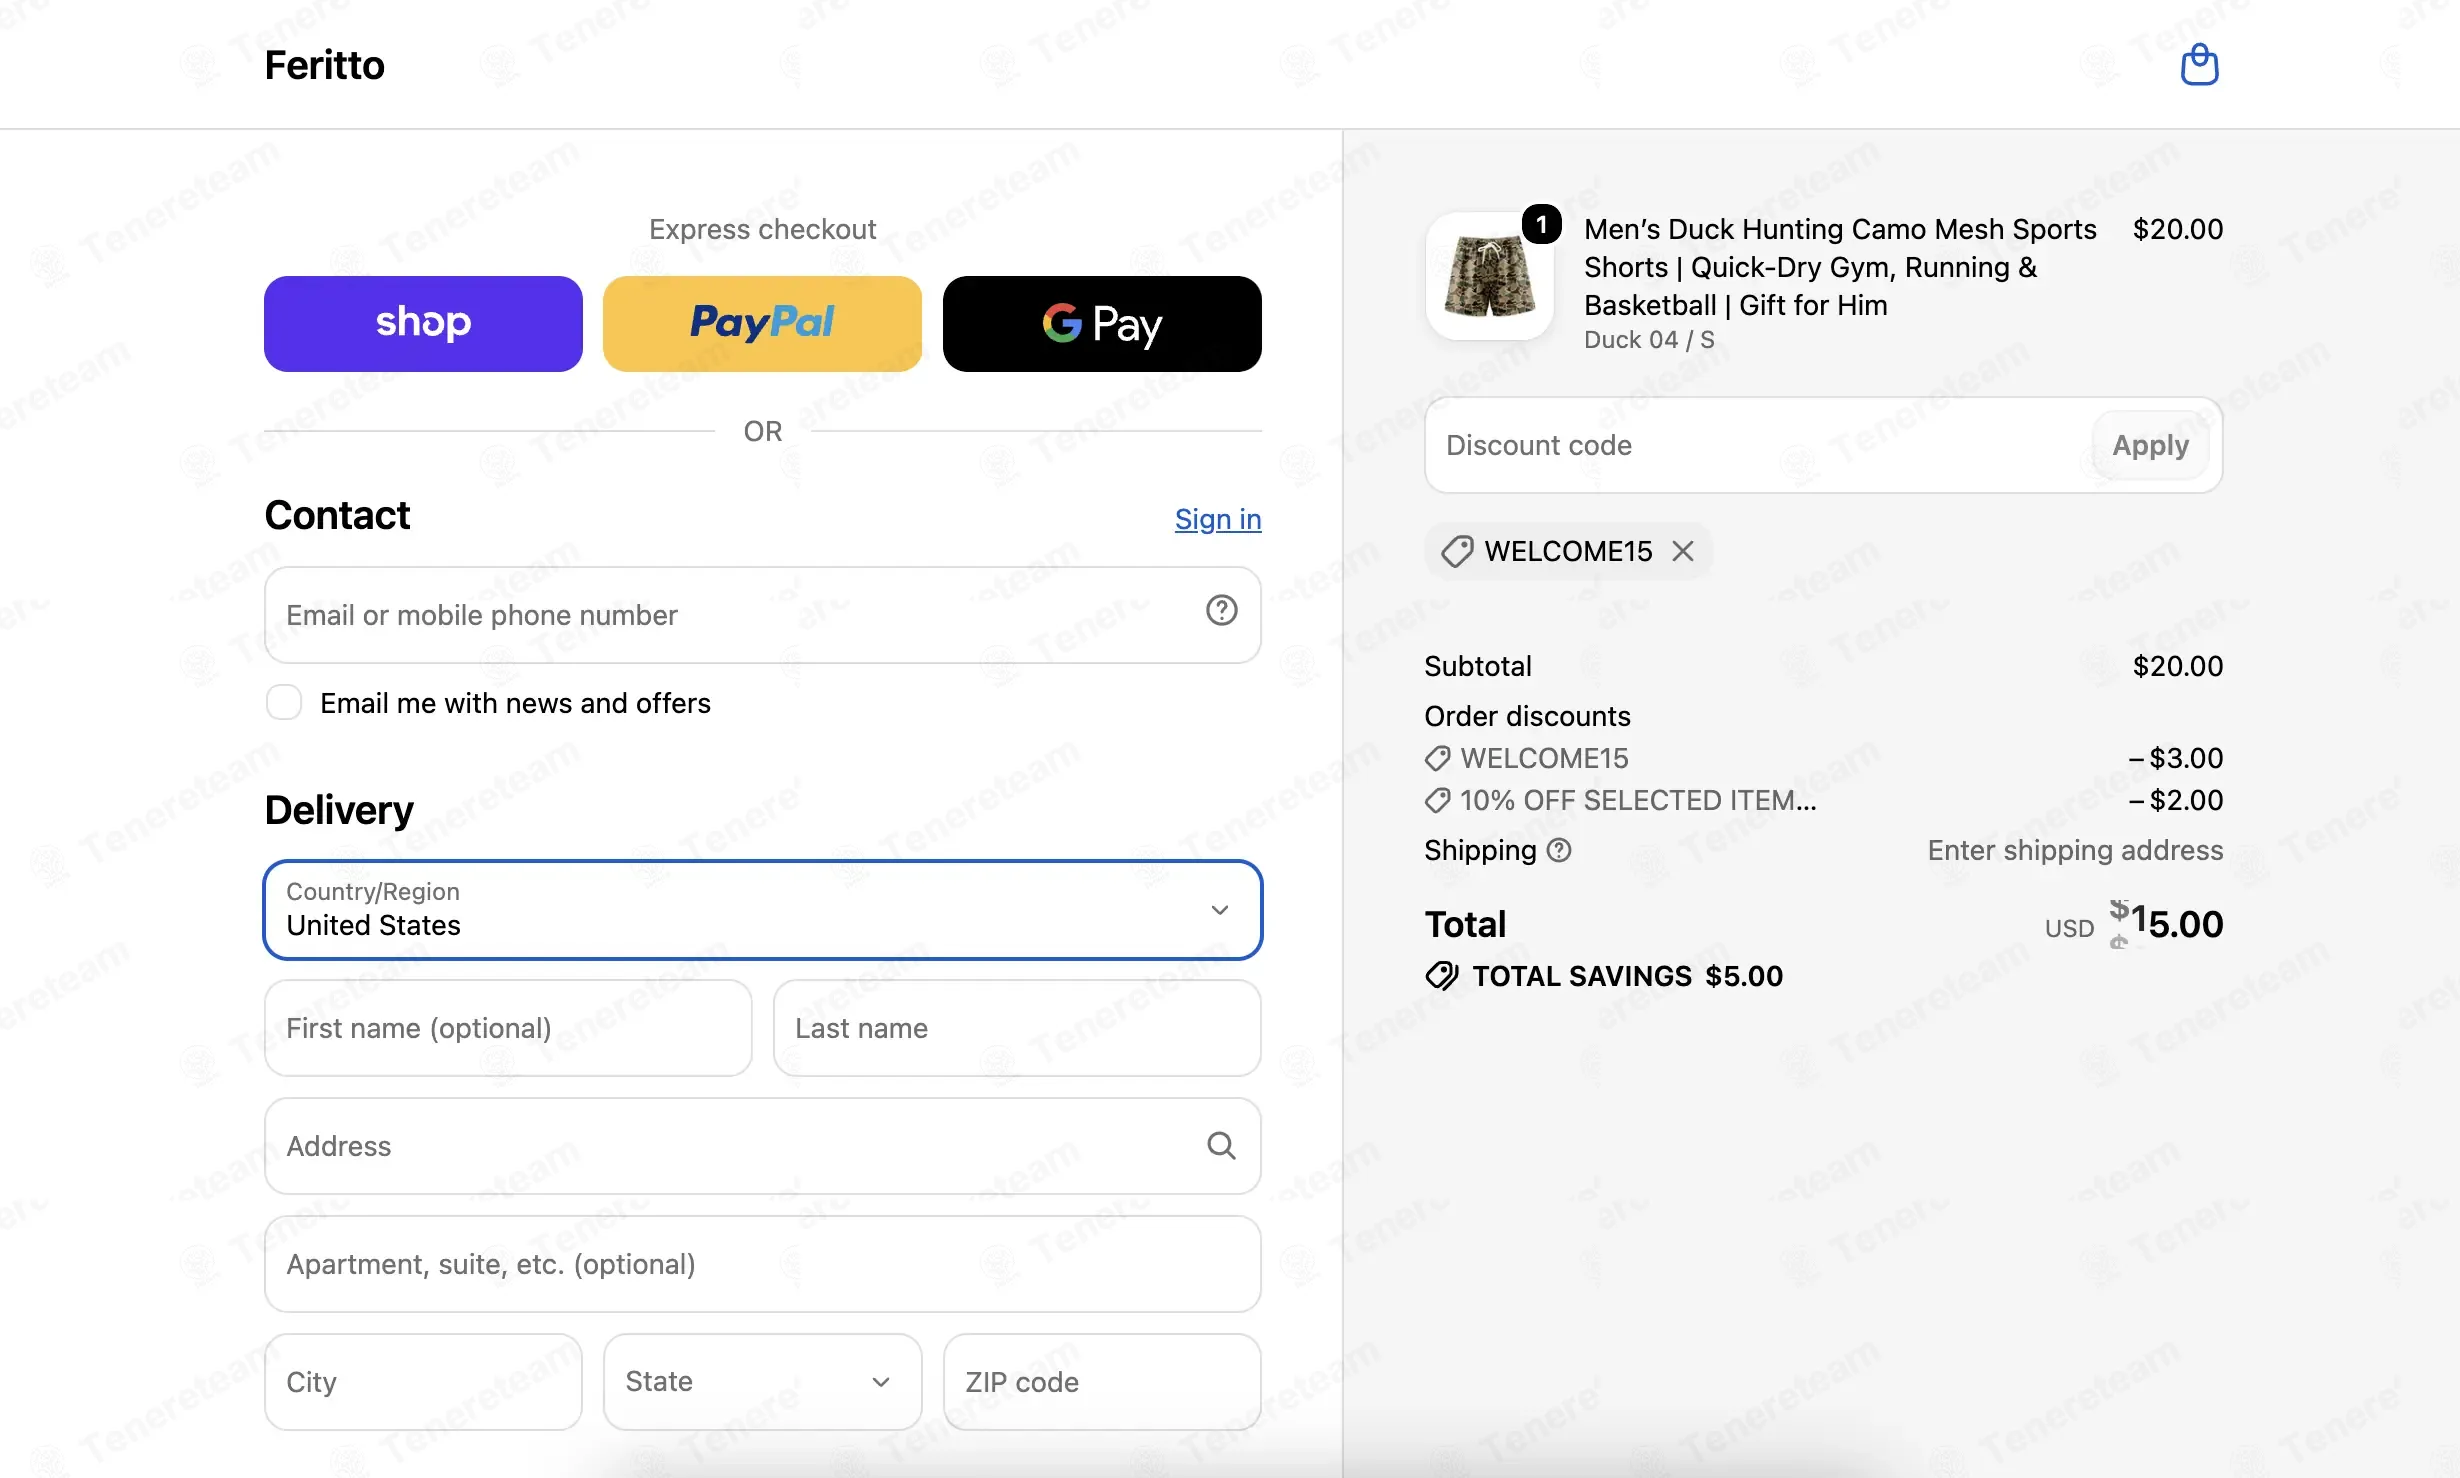Click the tag icon on WELCOME15 chip
The height and width of the screenshot is (1478, 2460).
pyautogui.click(x=1457, y=551)
